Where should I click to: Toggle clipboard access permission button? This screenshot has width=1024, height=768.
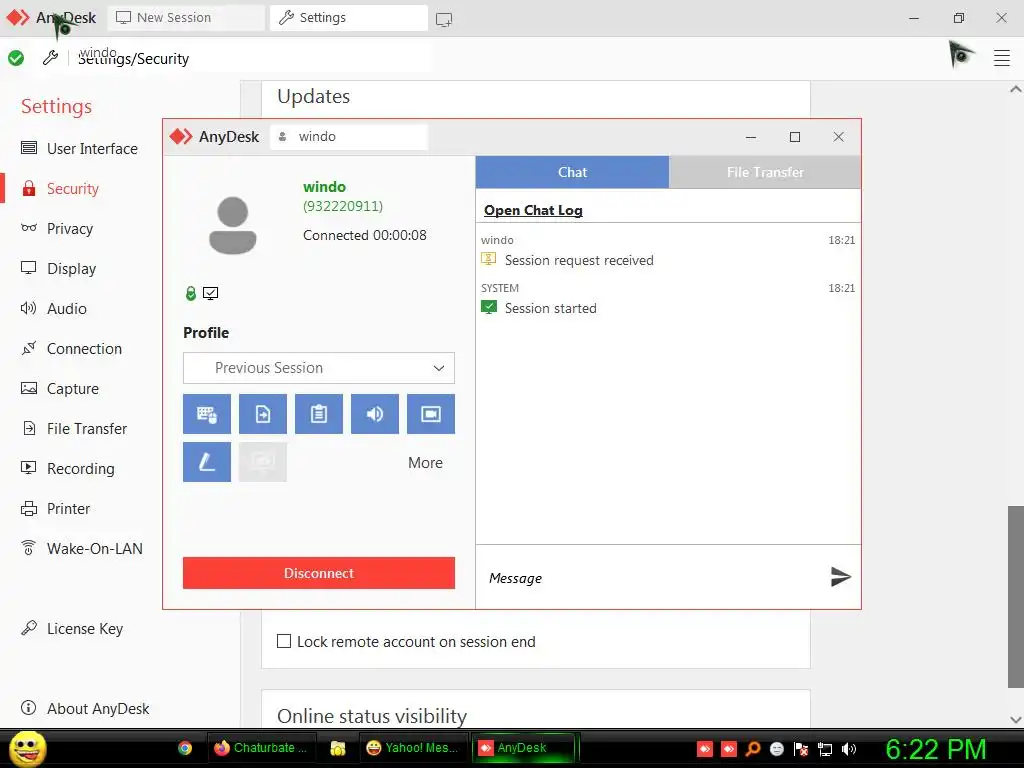(319, 414)
